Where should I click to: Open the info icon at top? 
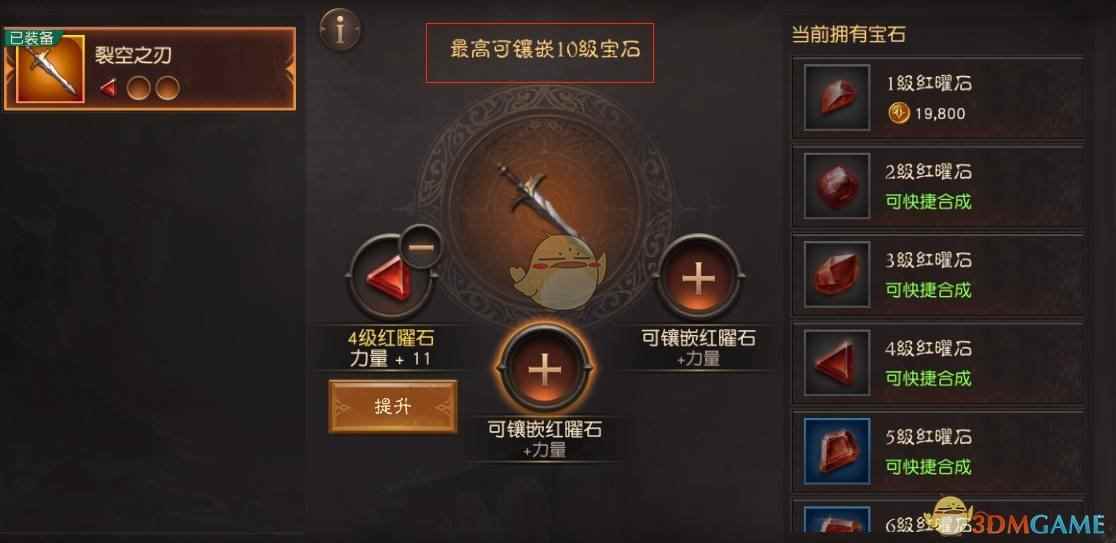[x=339, y=30]
